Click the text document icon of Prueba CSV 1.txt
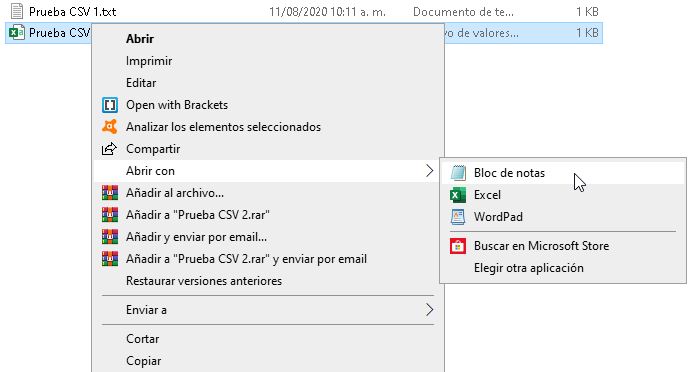The image size is (699, 372). click(17, 11)
